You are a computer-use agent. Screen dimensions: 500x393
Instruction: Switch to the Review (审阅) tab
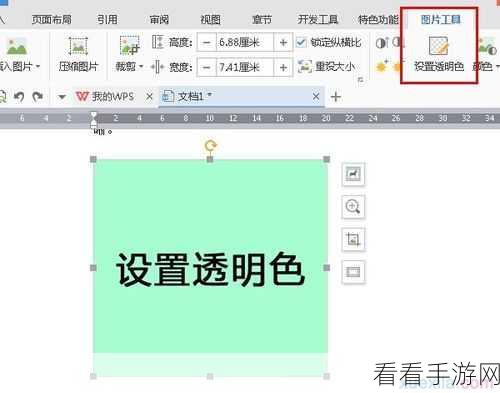(x=159, y=20)
